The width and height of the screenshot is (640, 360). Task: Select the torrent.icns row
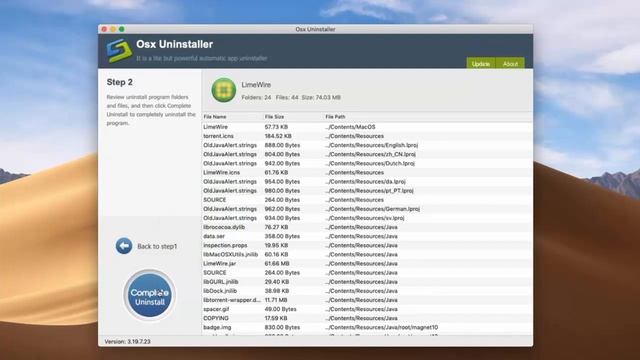[367, 136]
